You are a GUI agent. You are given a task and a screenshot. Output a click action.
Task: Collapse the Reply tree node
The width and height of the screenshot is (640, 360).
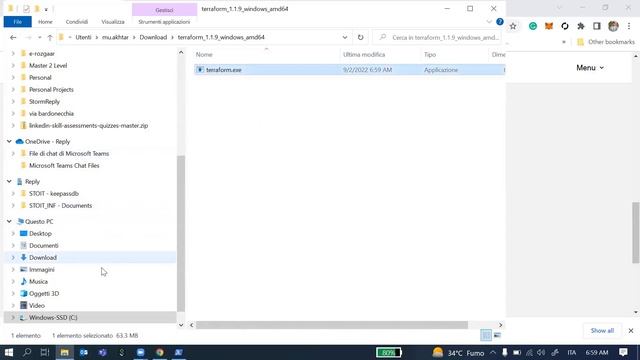(x=9, y=182)
